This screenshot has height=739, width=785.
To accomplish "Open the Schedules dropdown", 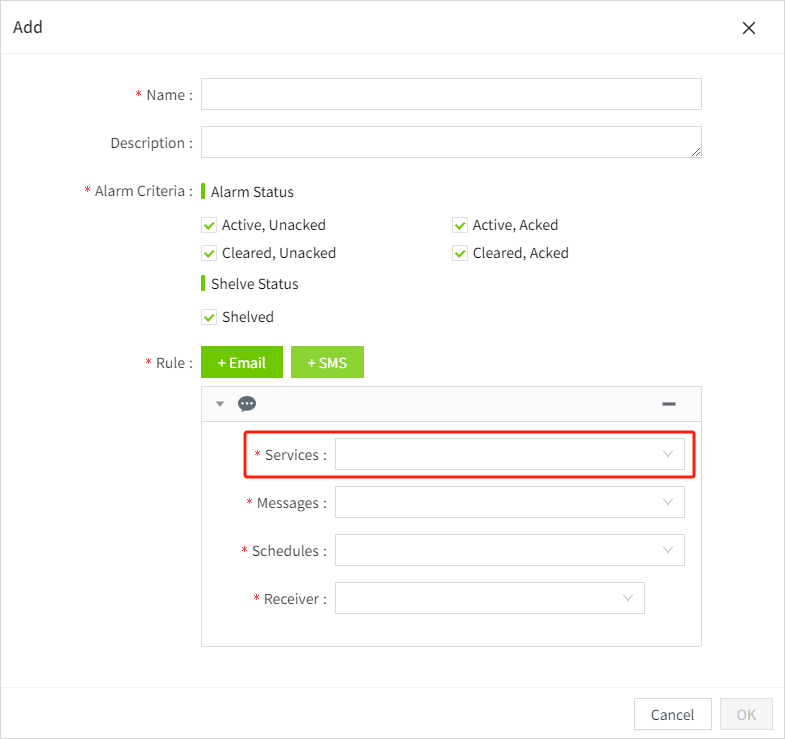I will click(509, 551).
